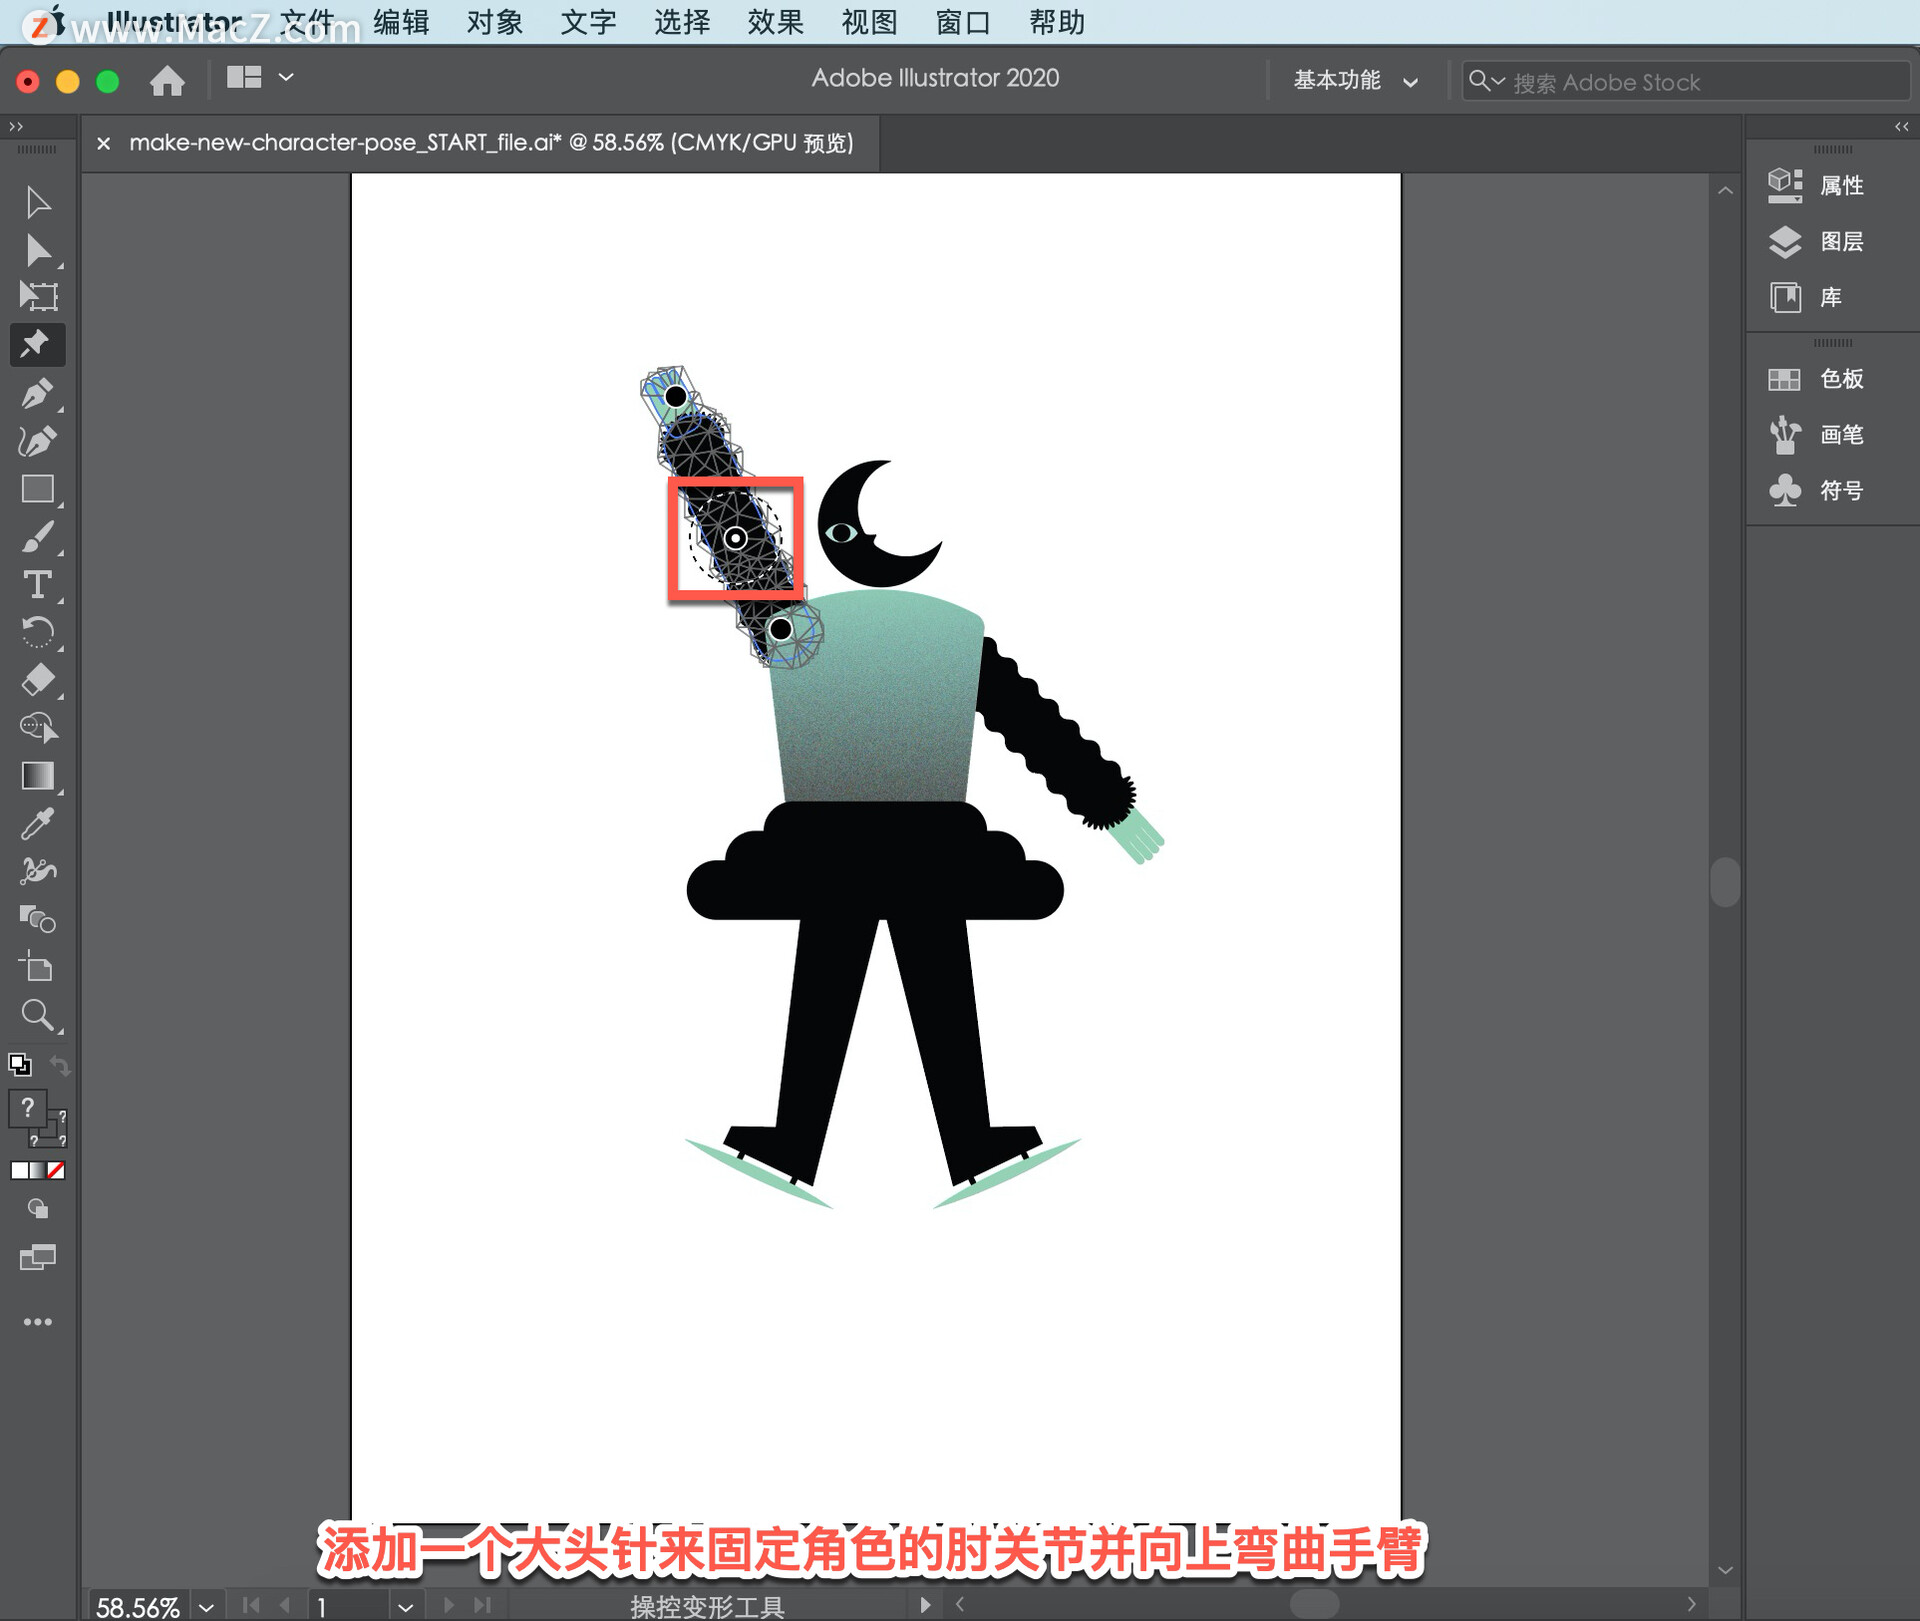
Task: Open the 窗口 menu
Action: pyautogui.click(x=963, y=22)
